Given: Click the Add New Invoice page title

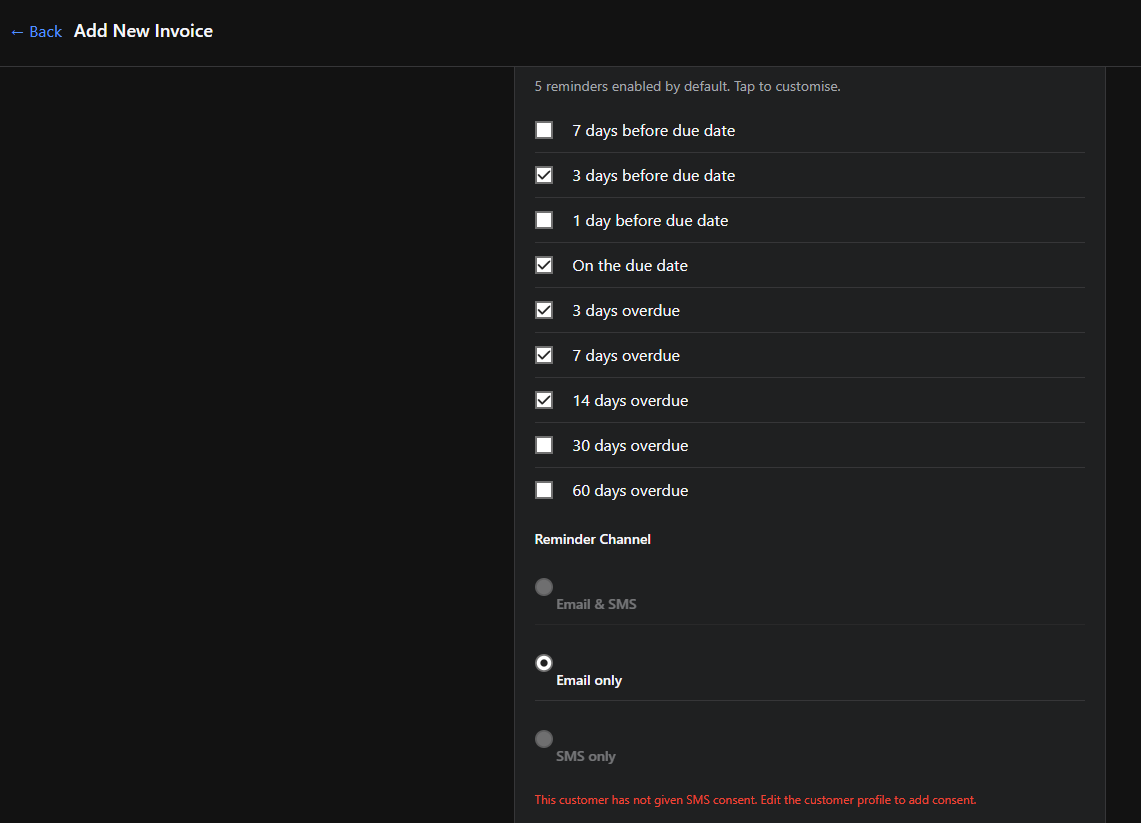Looking at the screenshot, I should click(143, 31).
